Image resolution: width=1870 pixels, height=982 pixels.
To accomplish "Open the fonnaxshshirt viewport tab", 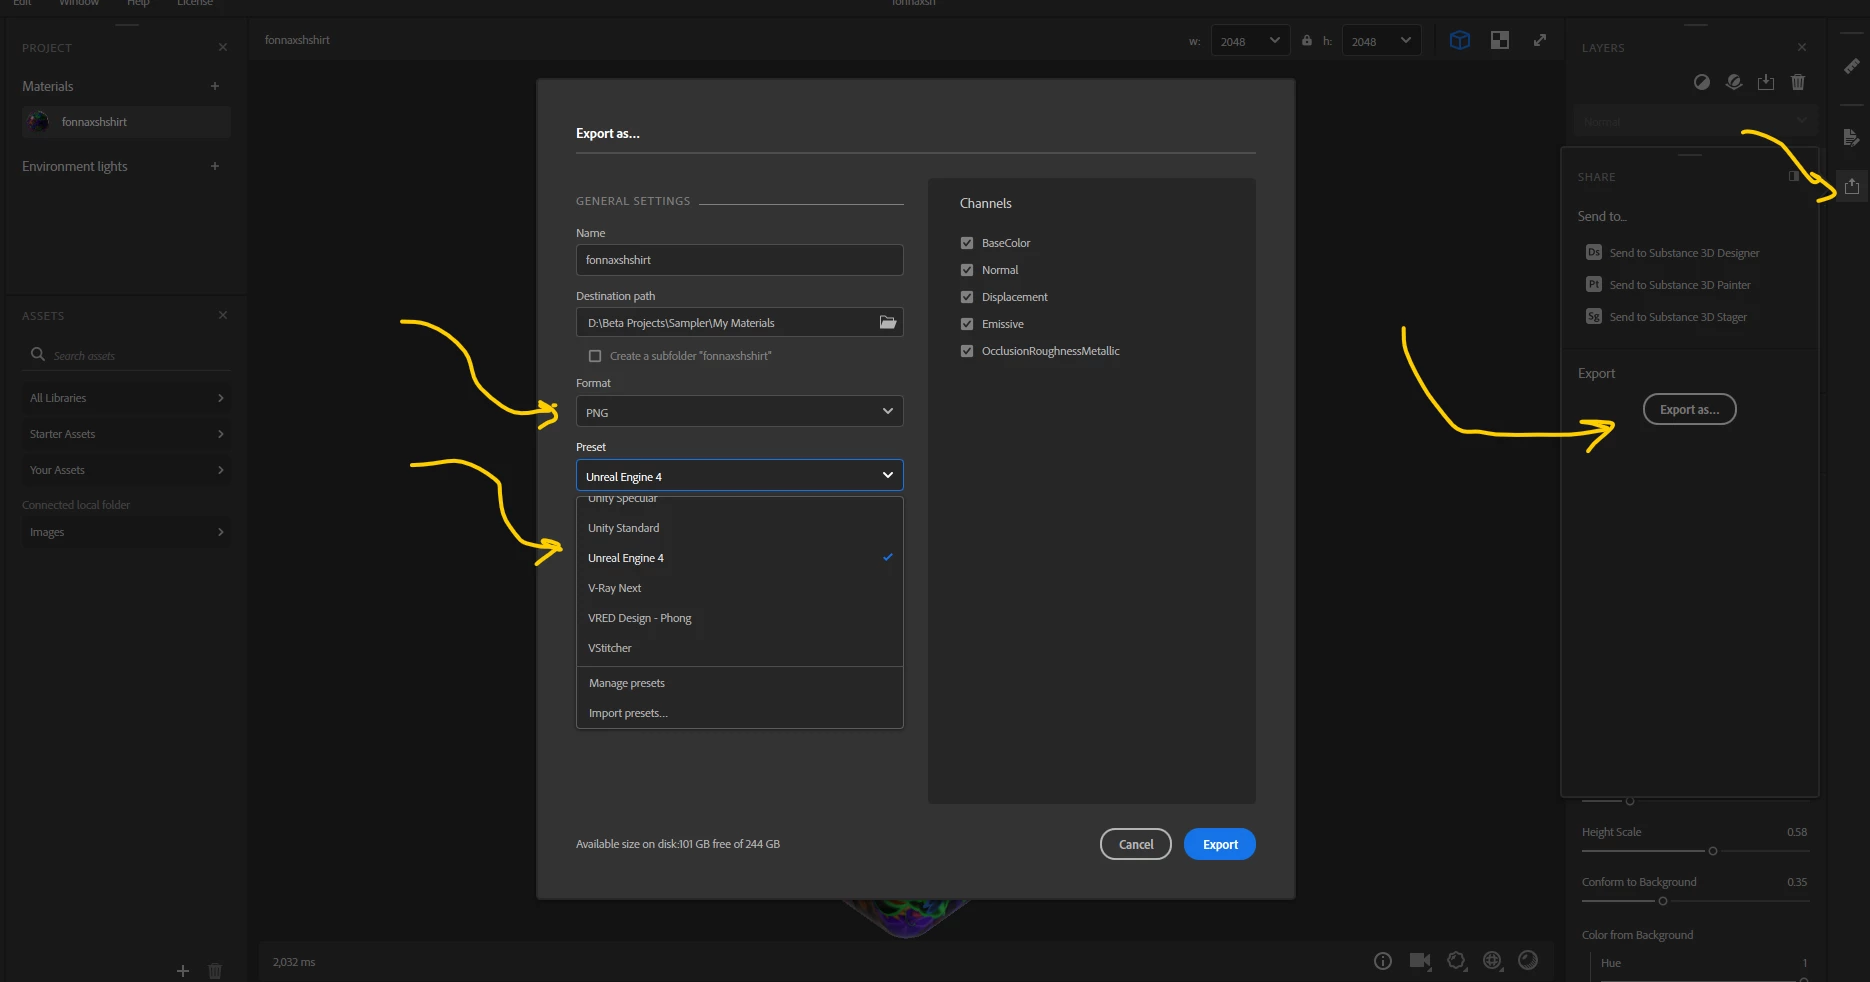I will point(297,40).
